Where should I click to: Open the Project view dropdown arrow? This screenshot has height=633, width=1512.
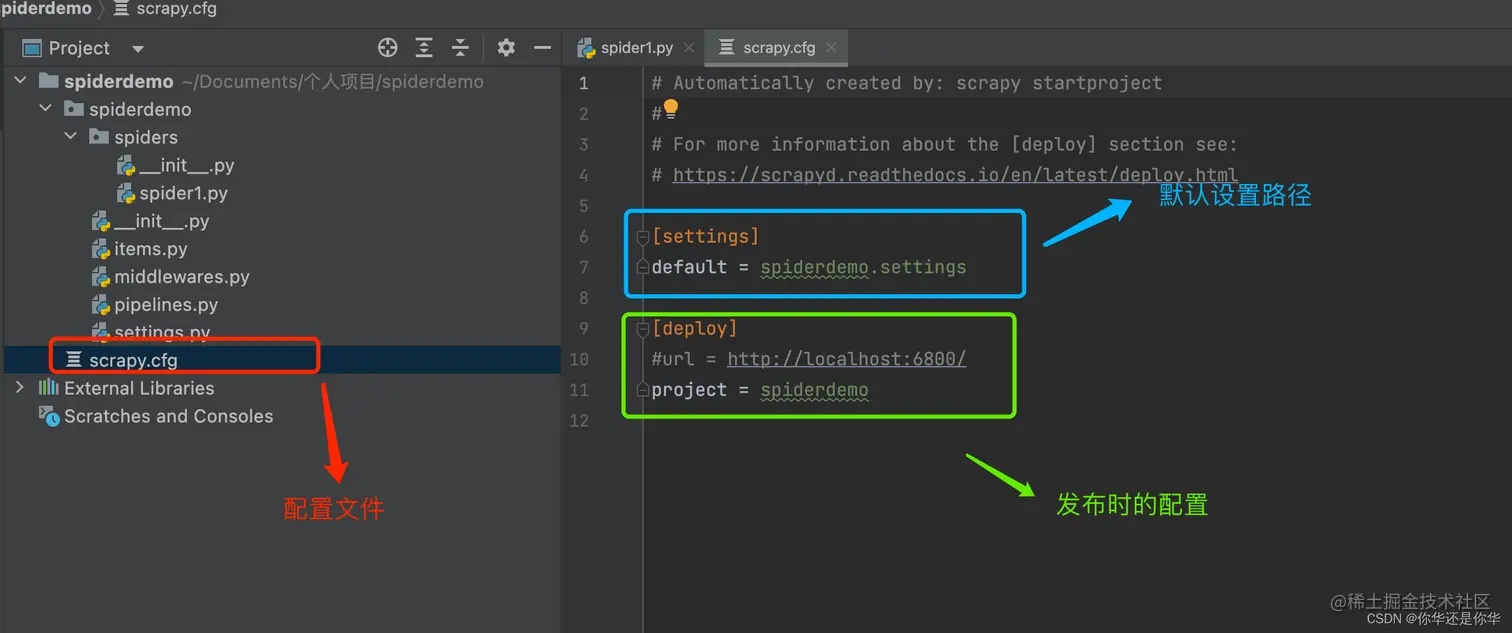(x=138, y=48)
